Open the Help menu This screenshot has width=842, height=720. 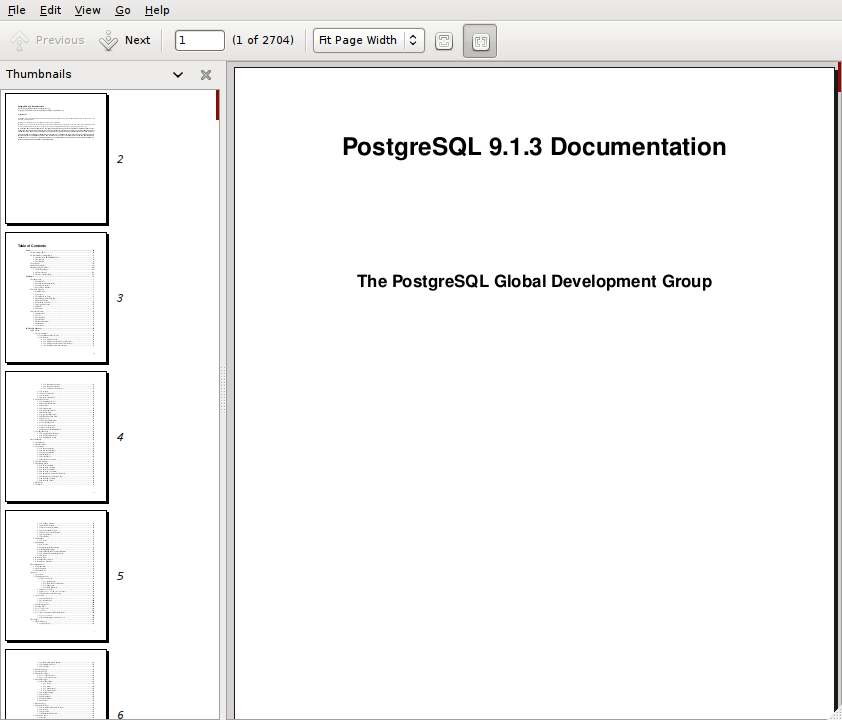(x=157, y=10)
